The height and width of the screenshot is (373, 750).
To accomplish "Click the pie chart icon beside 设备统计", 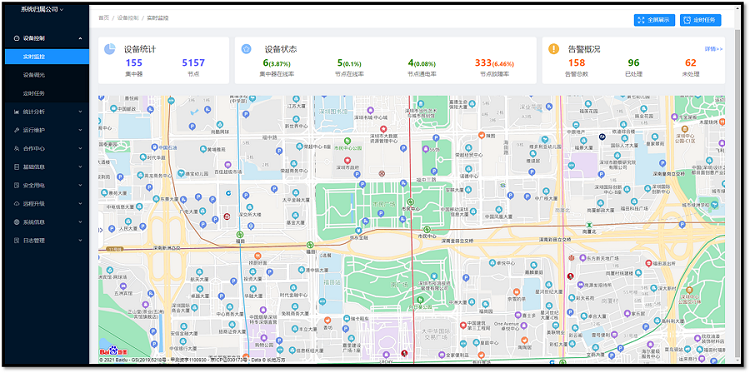I will tap(110, 49).
